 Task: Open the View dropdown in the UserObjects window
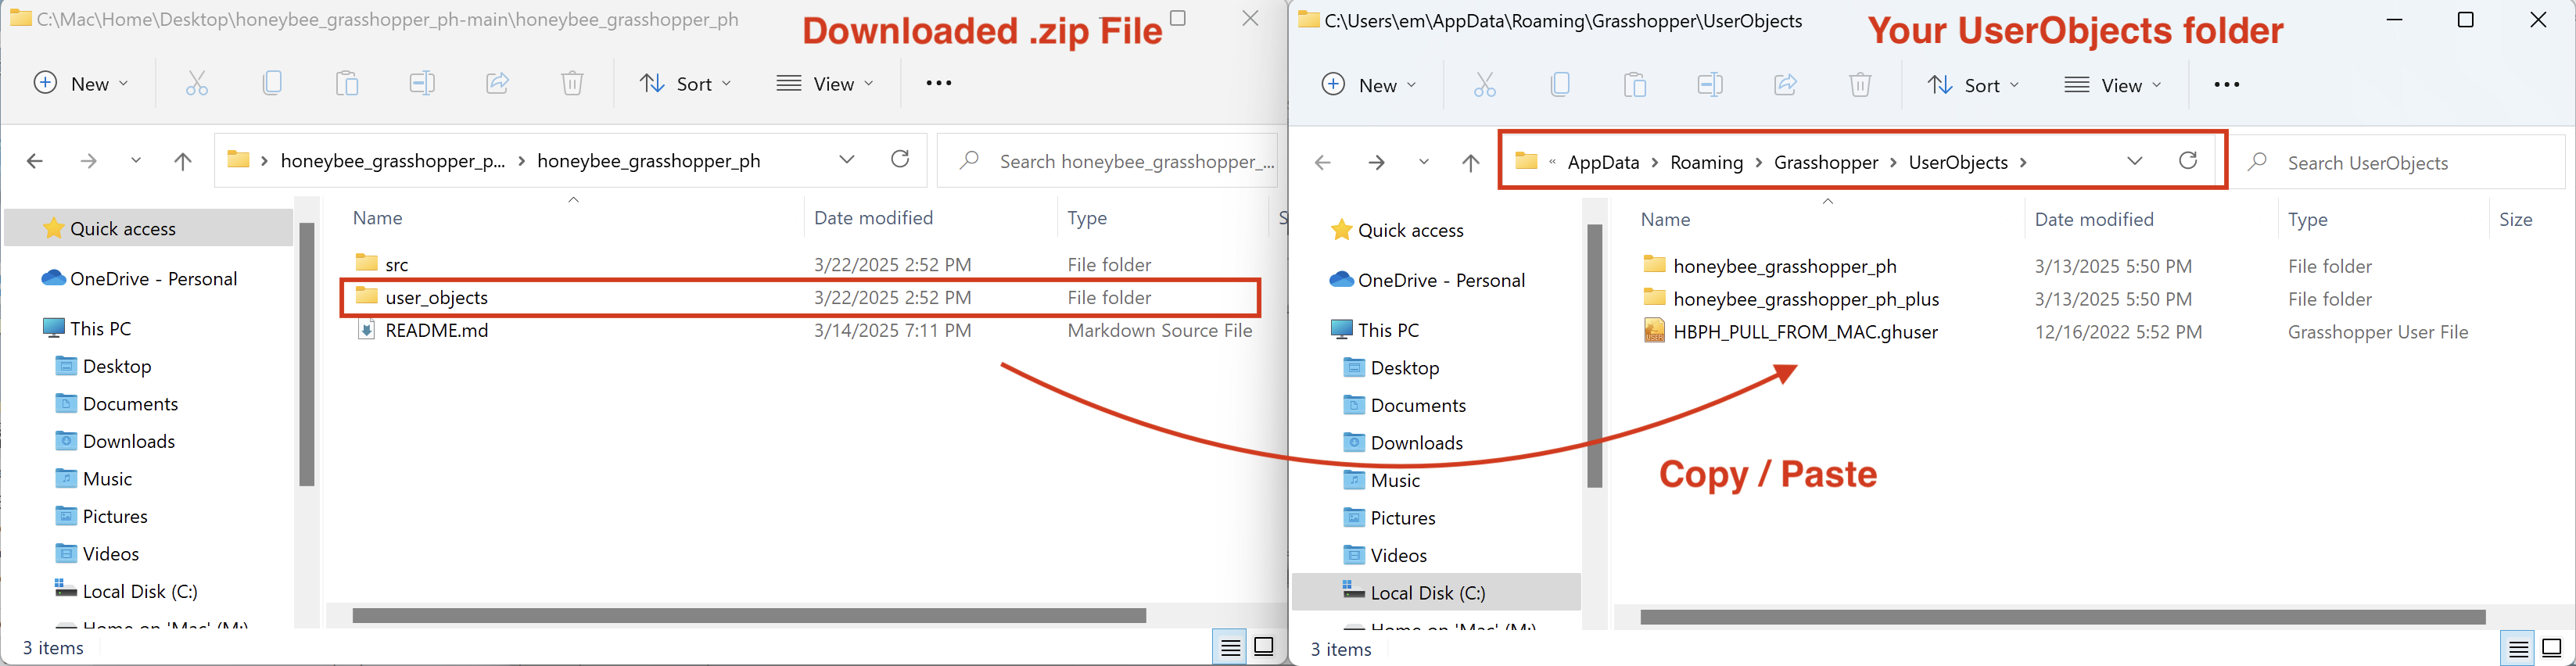[2113, 85]
